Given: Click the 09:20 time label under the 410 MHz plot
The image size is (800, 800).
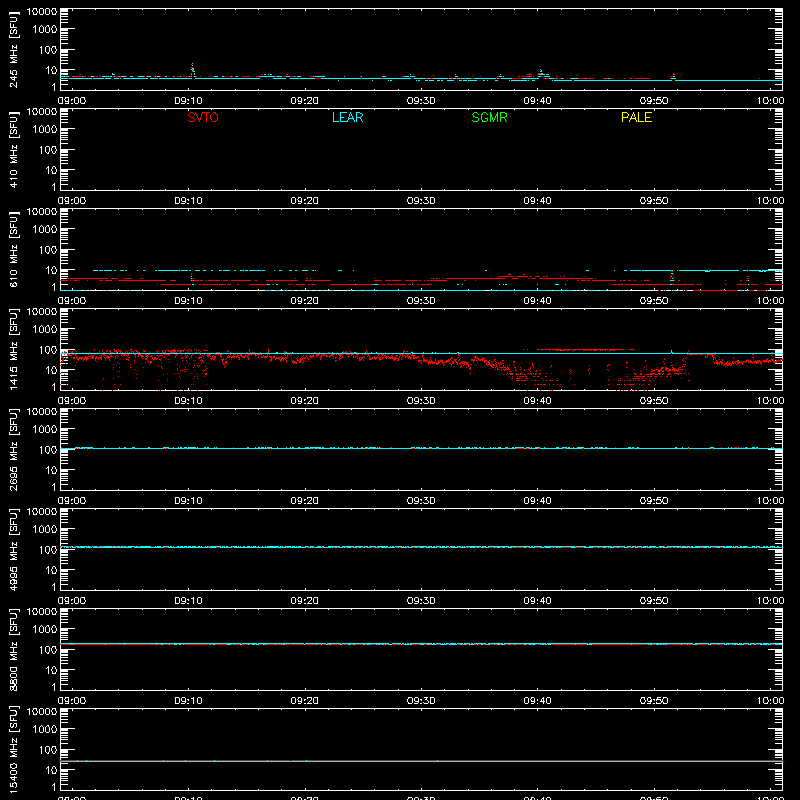Looking at the screenshot, I should click(305, 201).
